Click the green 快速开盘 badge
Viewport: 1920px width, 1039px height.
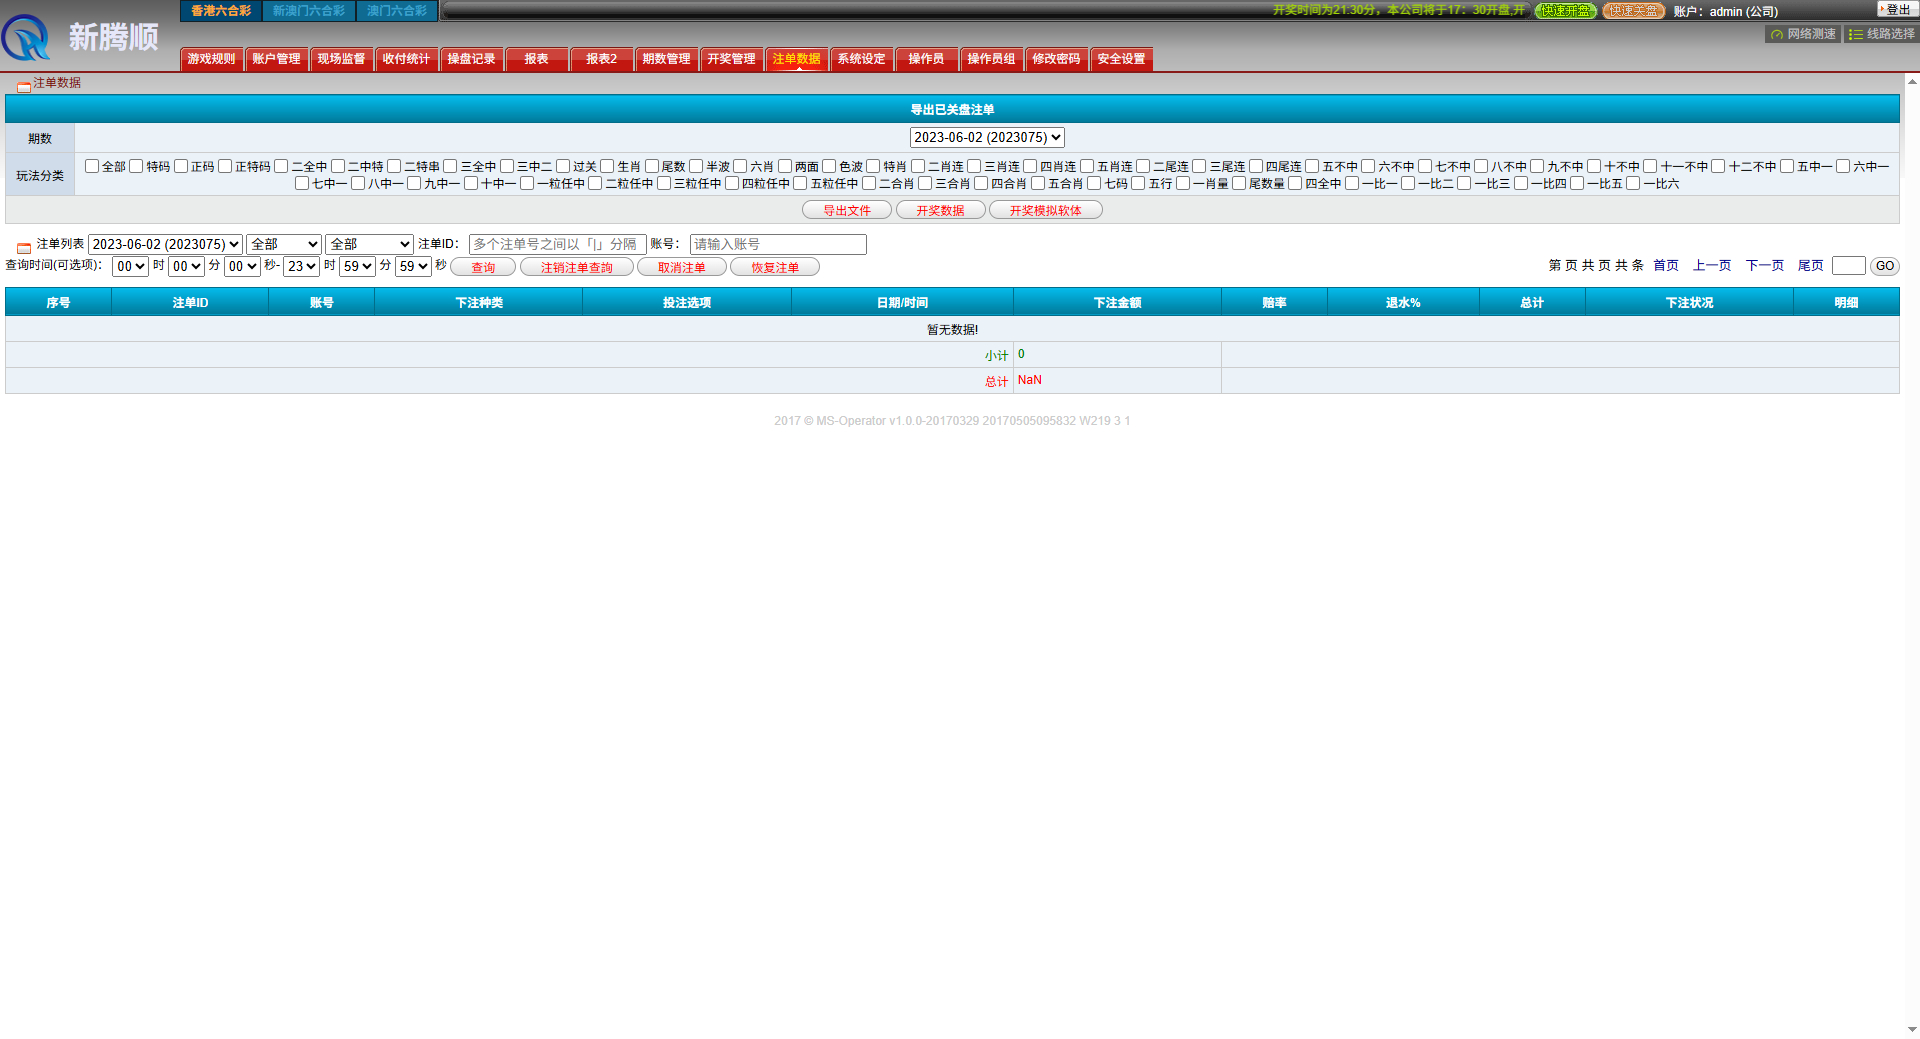(x=1565, y=11)
